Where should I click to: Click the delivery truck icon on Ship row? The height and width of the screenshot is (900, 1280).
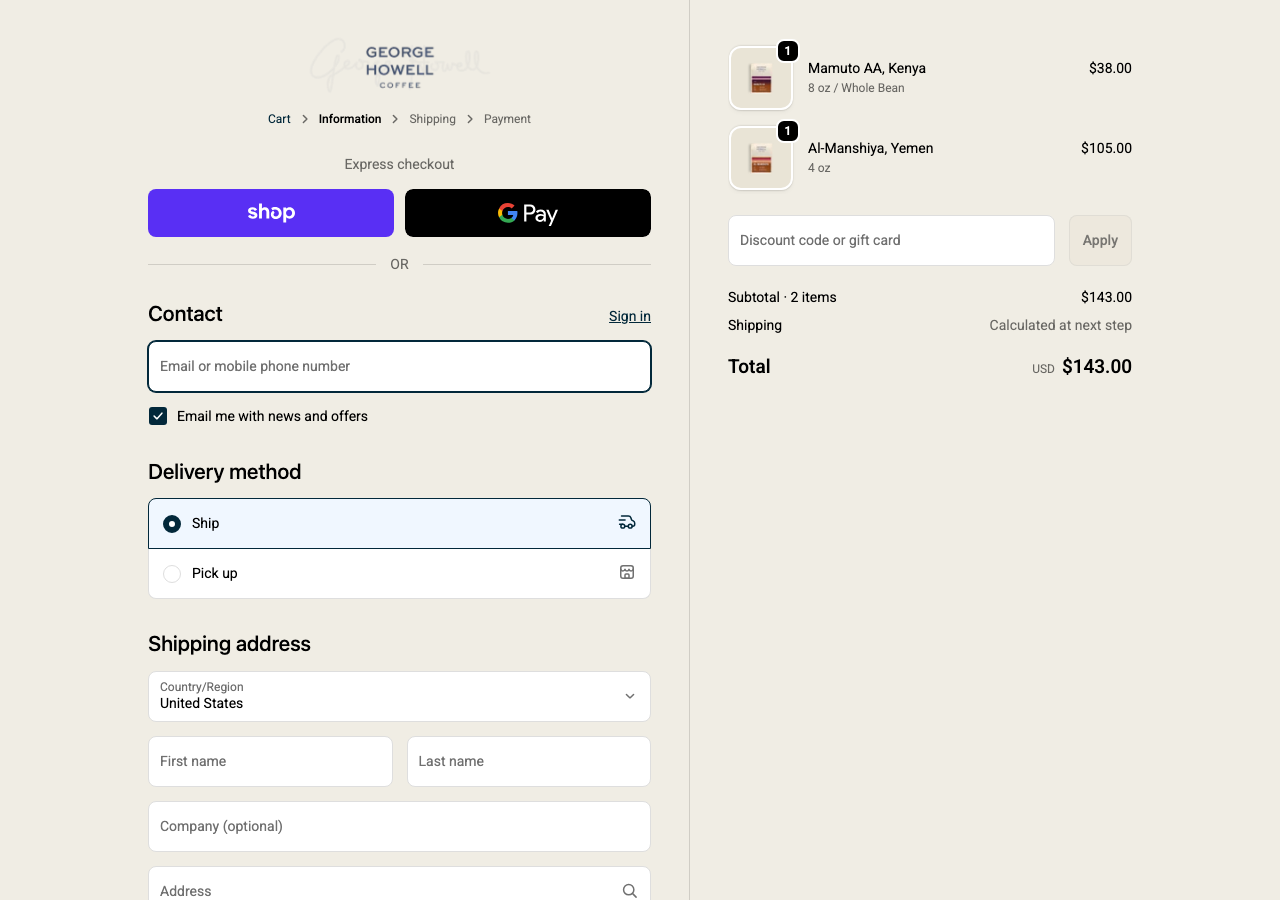tap(627, 522)
